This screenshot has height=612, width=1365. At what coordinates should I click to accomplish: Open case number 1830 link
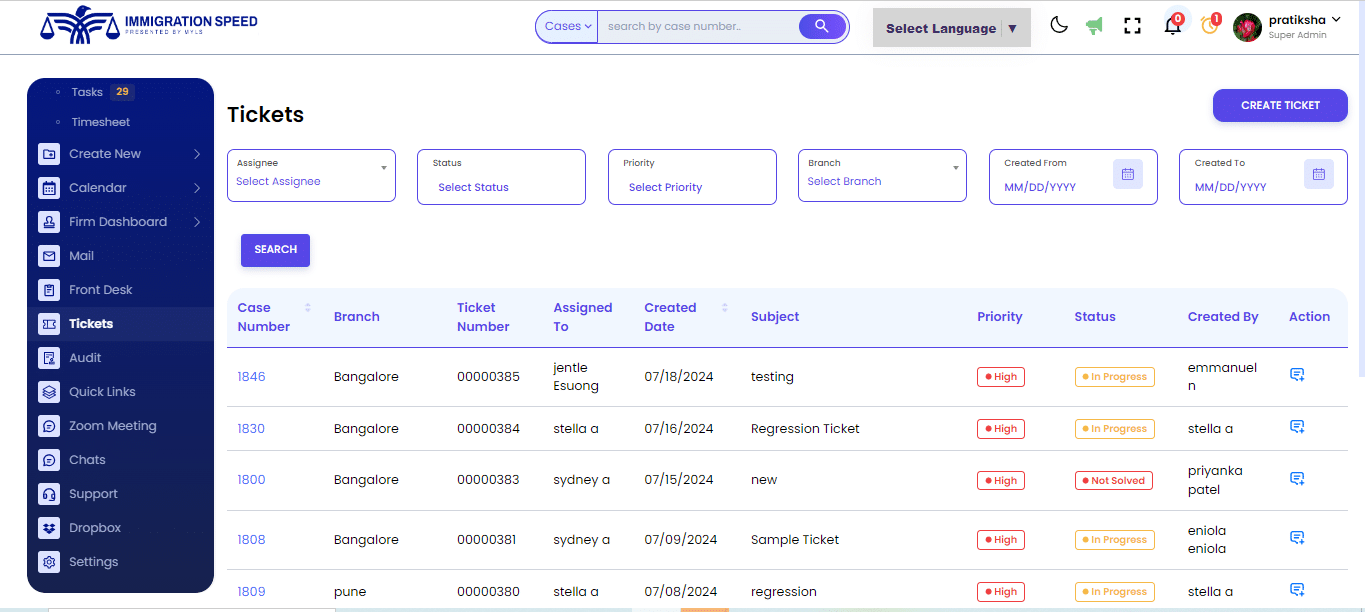click(251, 428)
